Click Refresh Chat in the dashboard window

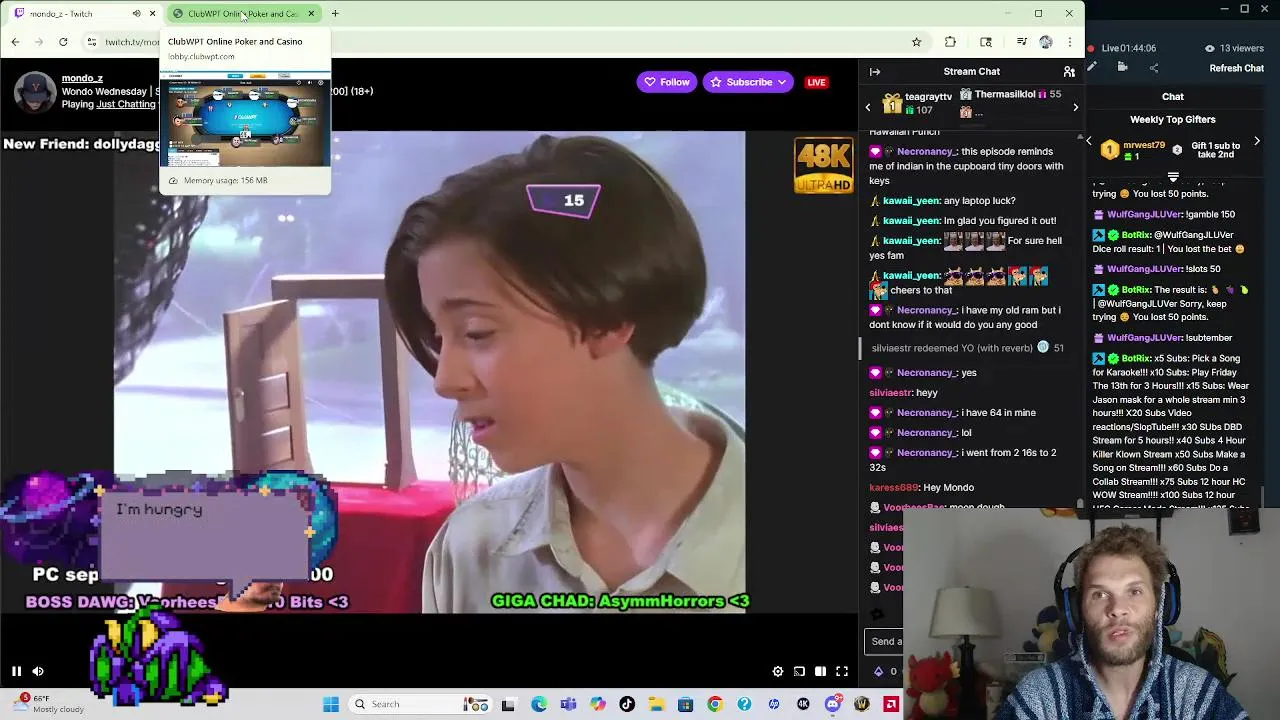[1237, 68]
